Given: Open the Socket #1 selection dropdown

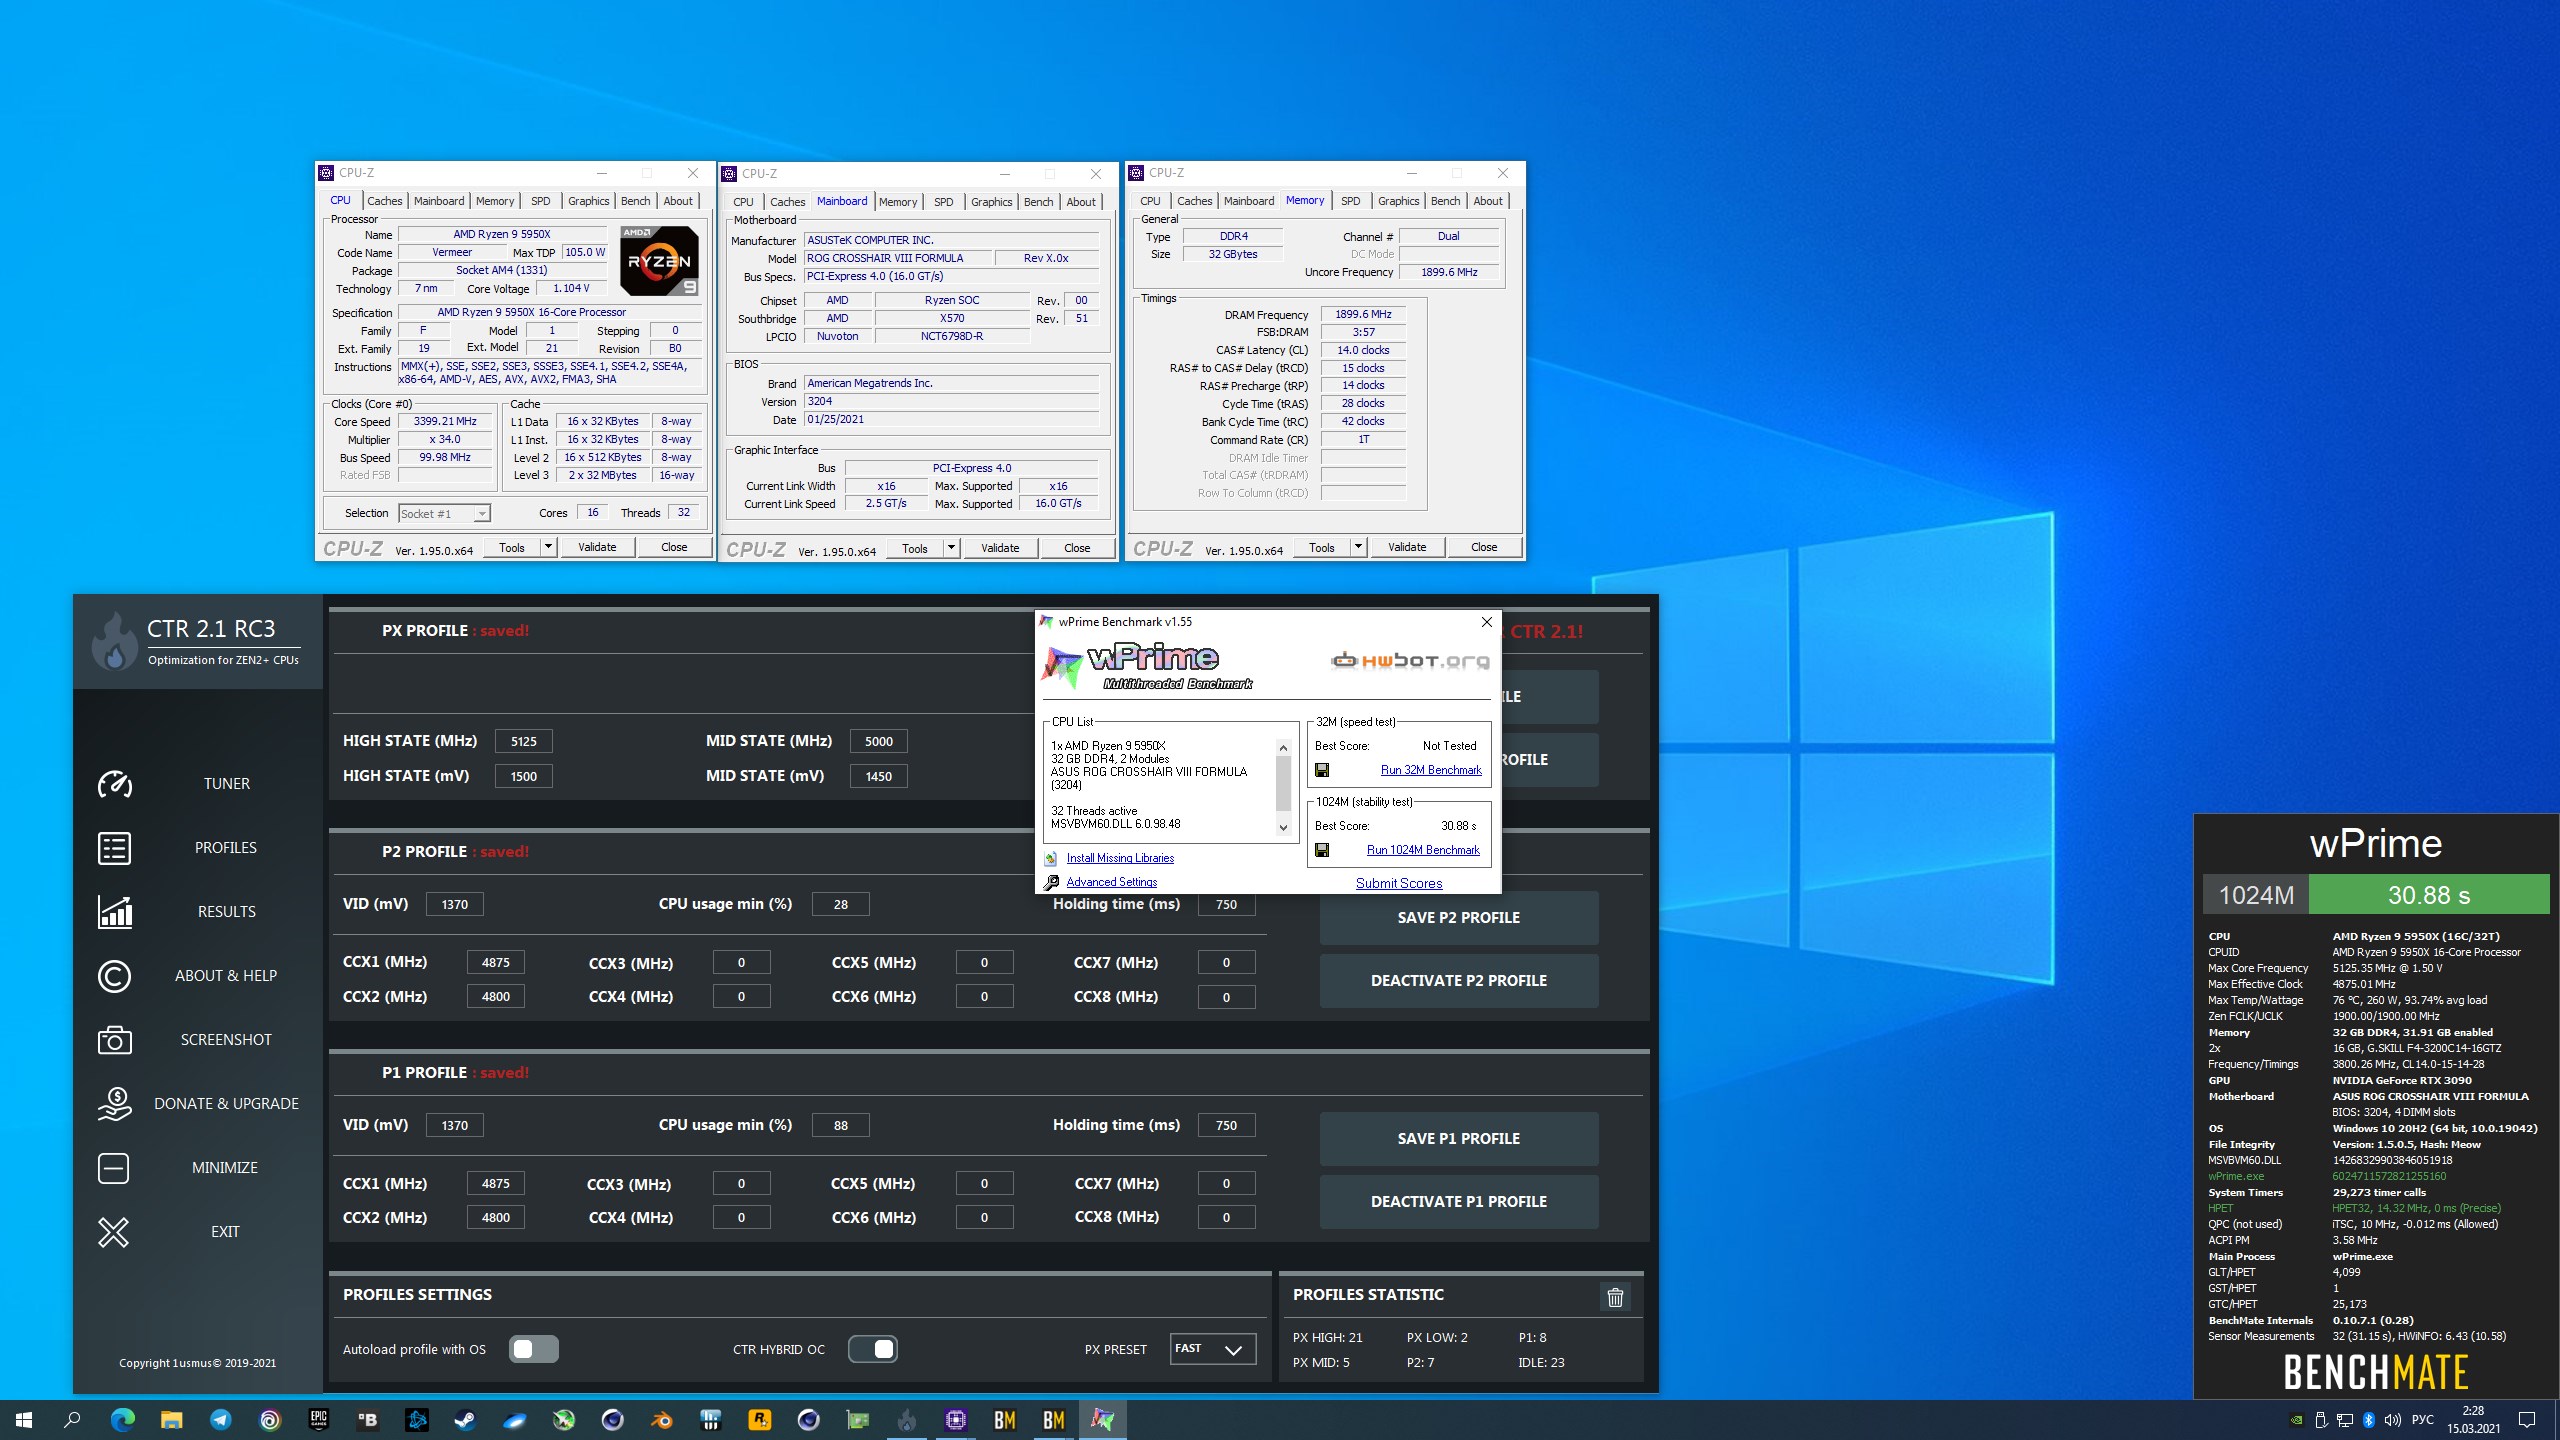Looking at the screenshot, I should (x=444, y=513).
